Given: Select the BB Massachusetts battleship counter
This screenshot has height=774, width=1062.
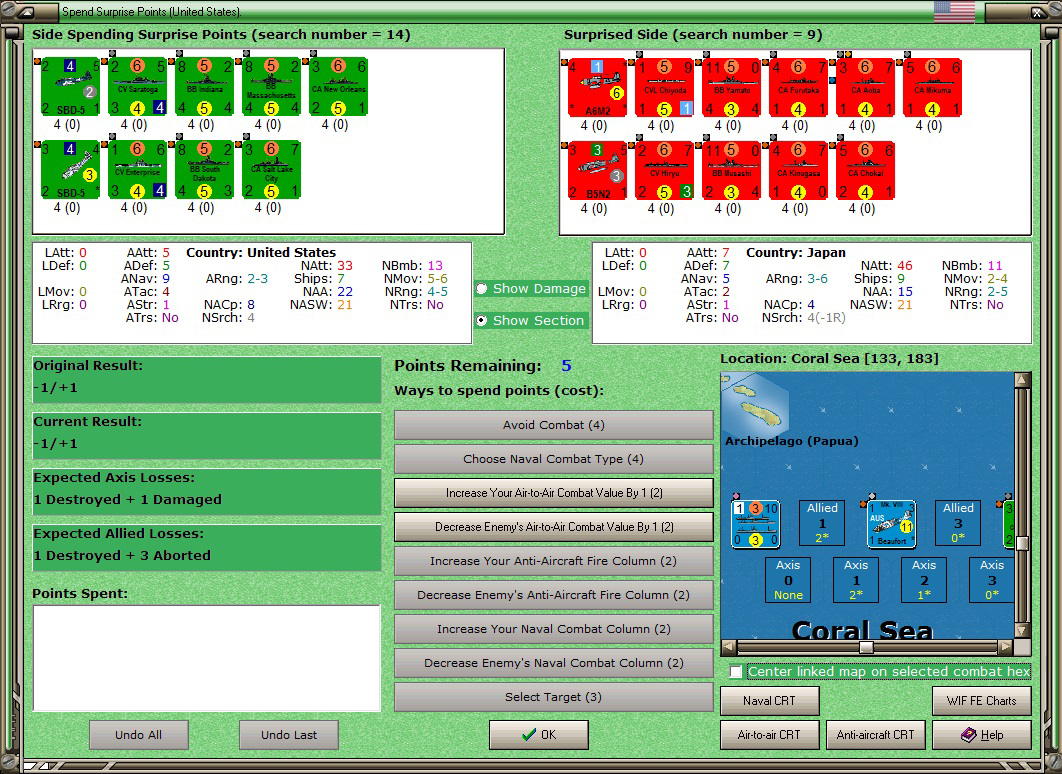Looking at the screenshot, I should [x=272, y=87].
